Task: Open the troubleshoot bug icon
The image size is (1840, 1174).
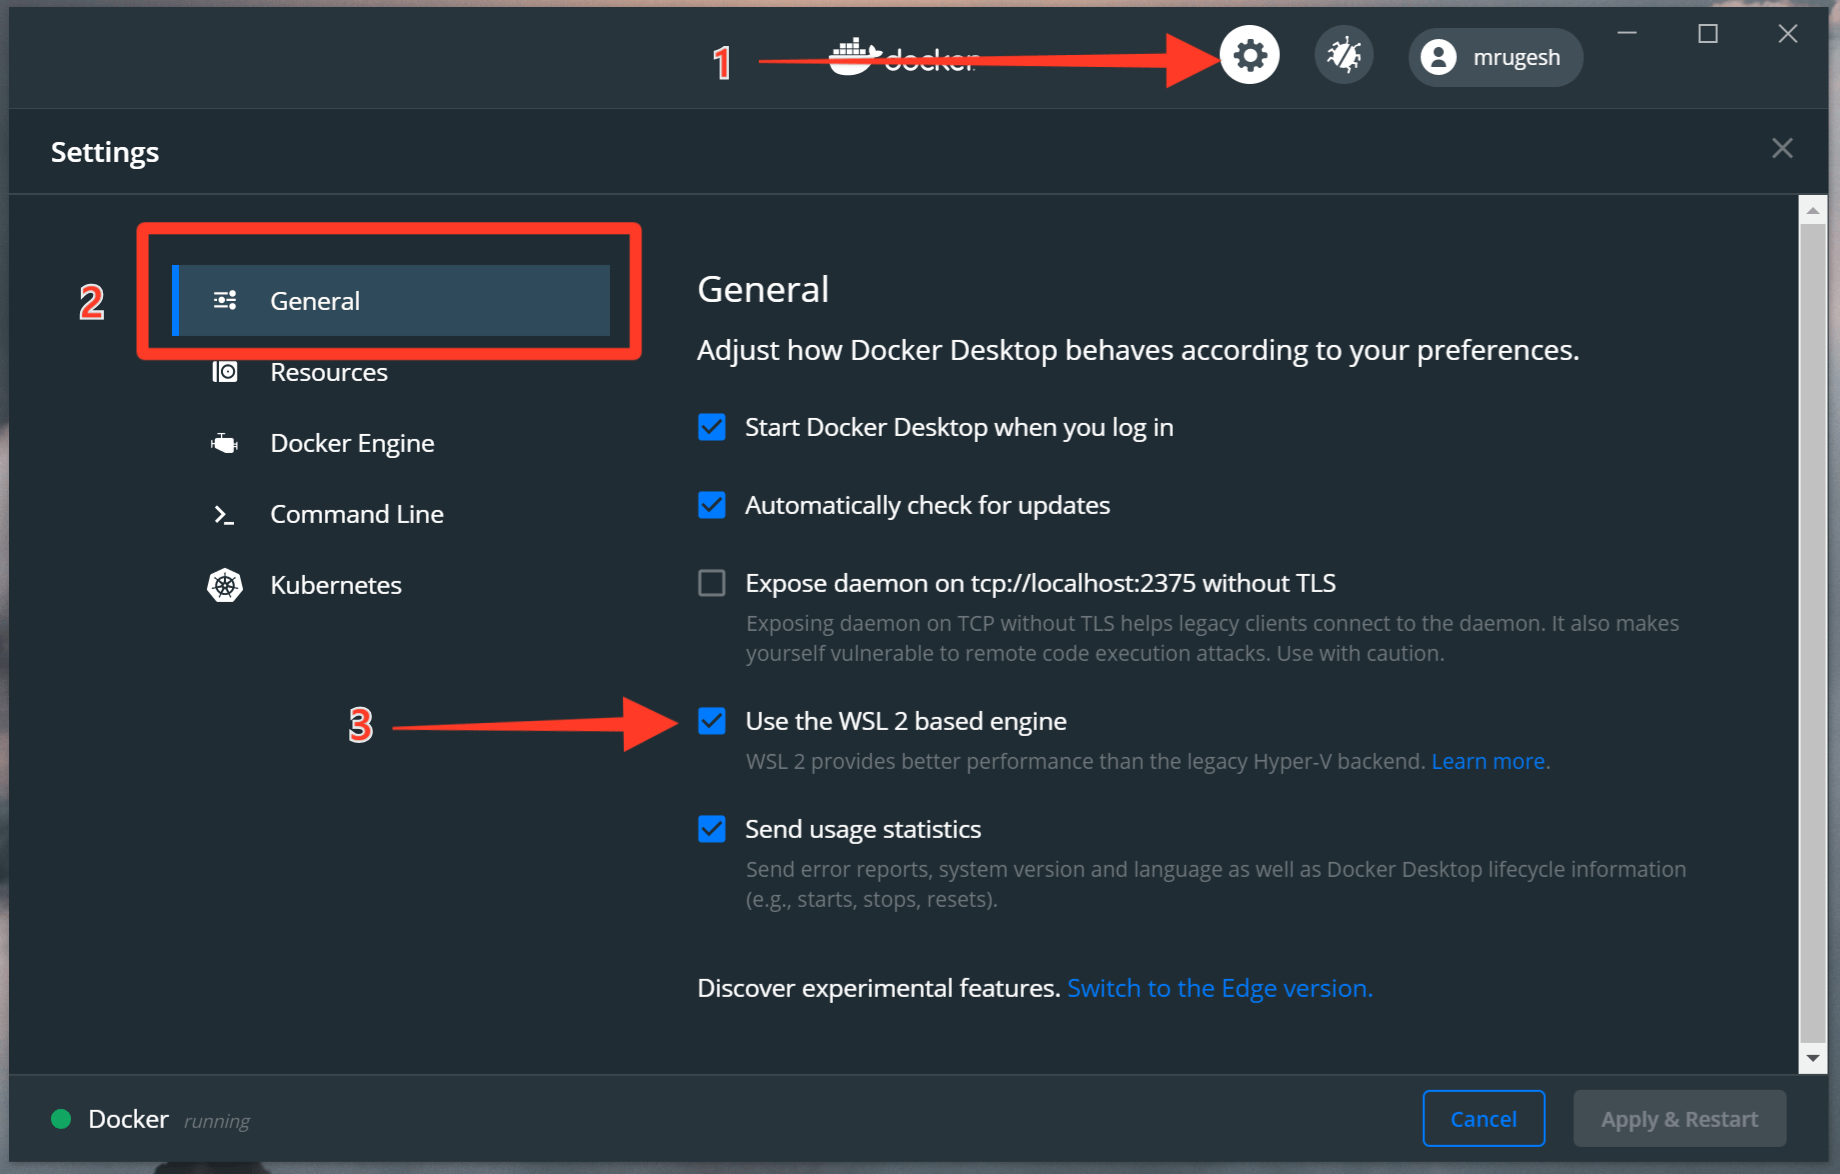Action: 1344,55
